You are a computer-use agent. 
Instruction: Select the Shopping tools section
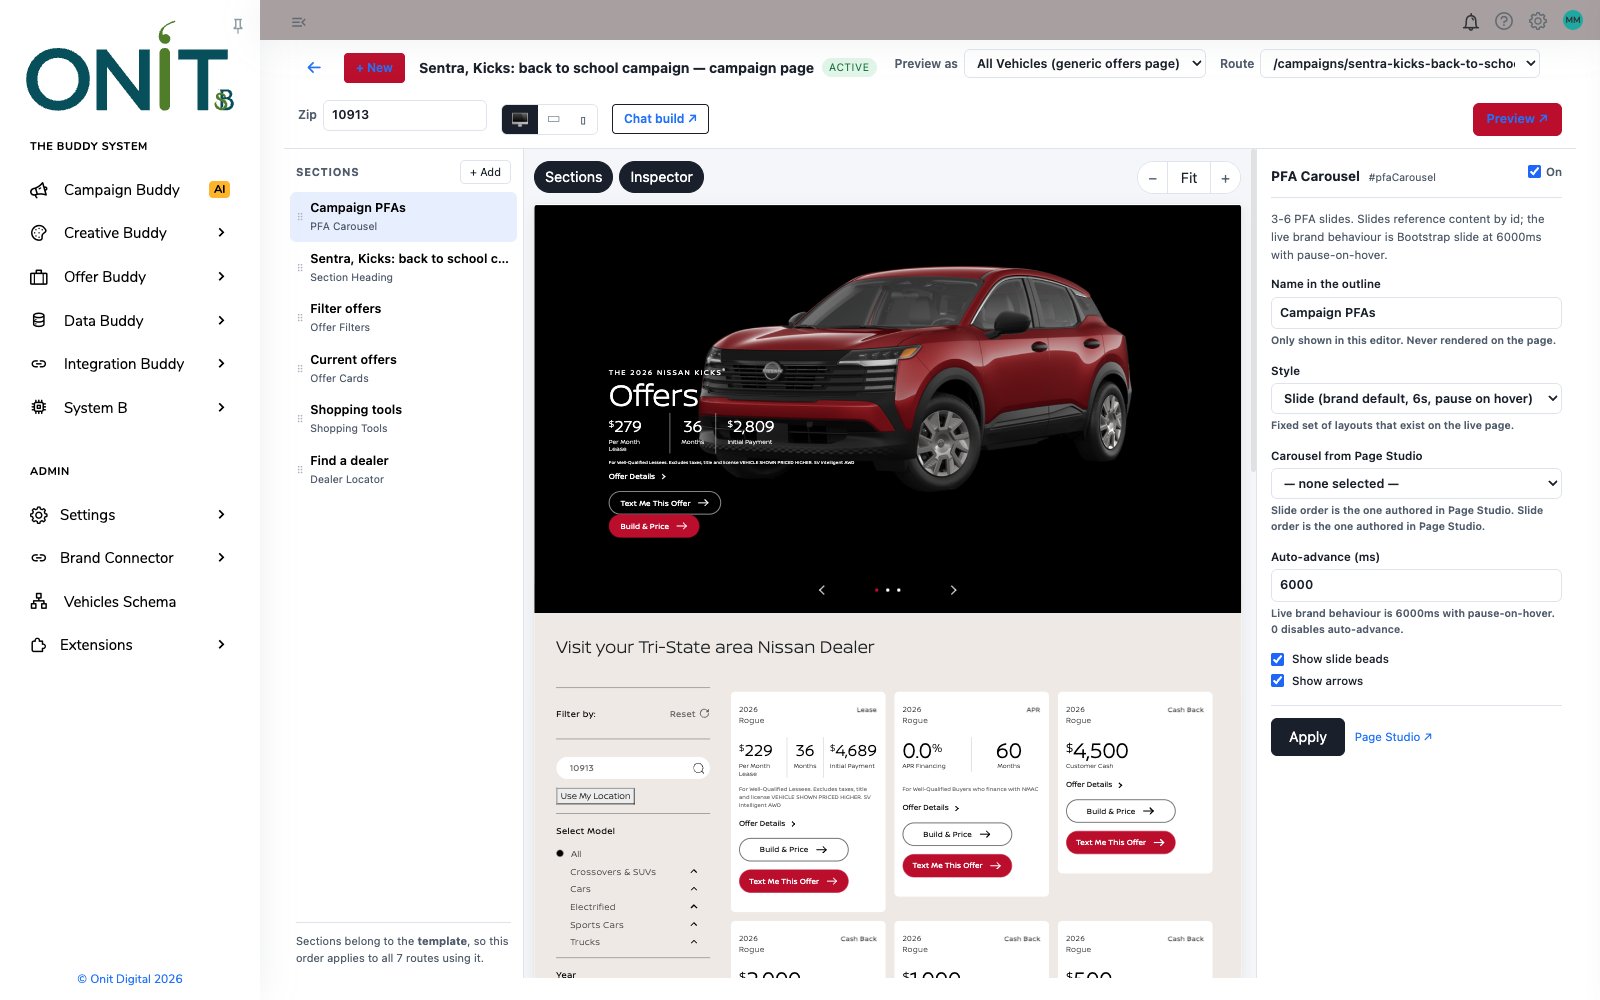click(x=403, y=419)
